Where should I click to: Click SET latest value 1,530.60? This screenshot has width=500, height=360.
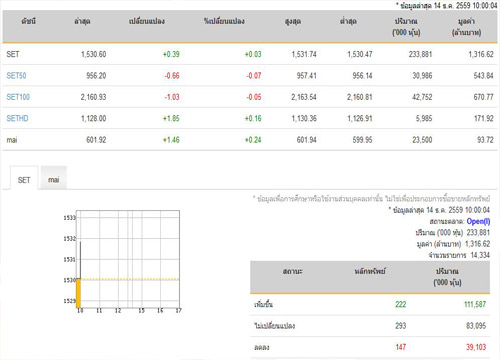tap(94, 54)
